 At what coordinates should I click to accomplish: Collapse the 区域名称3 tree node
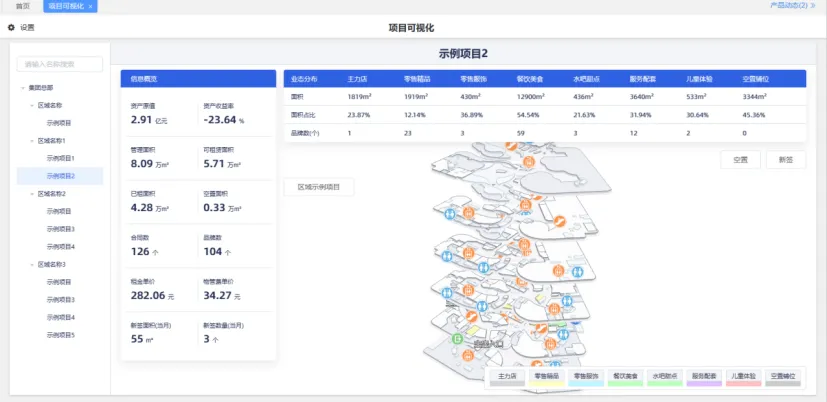(x=31, y=264)
